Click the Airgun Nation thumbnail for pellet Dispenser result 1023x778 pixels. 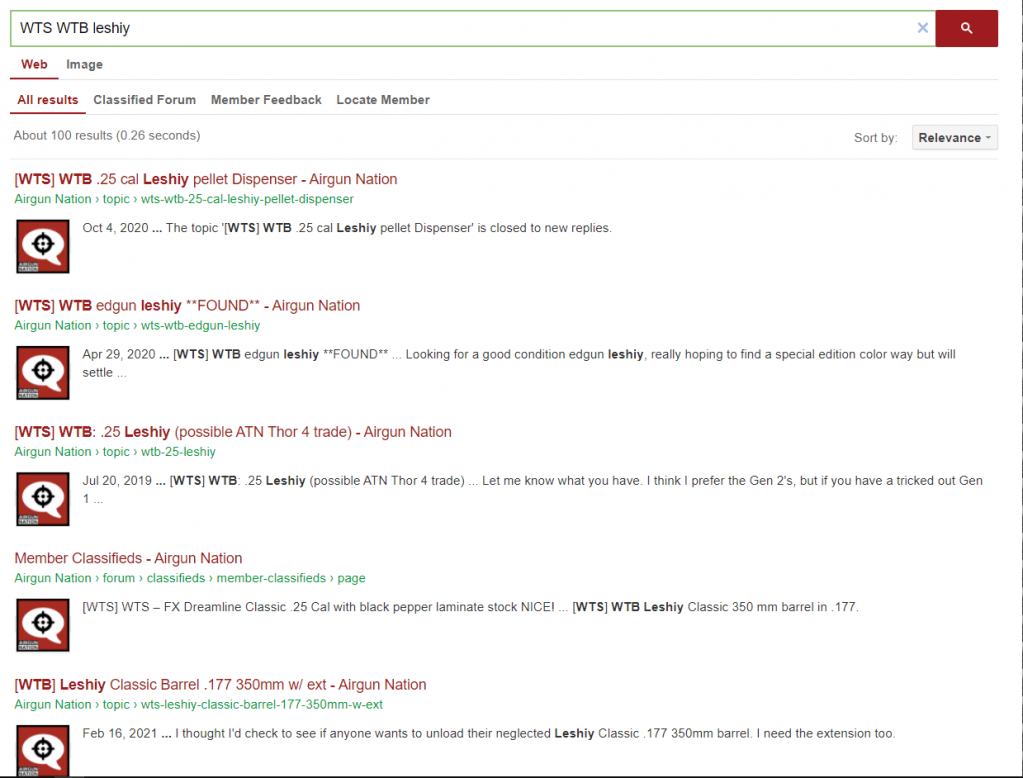[x=42, y=246]
